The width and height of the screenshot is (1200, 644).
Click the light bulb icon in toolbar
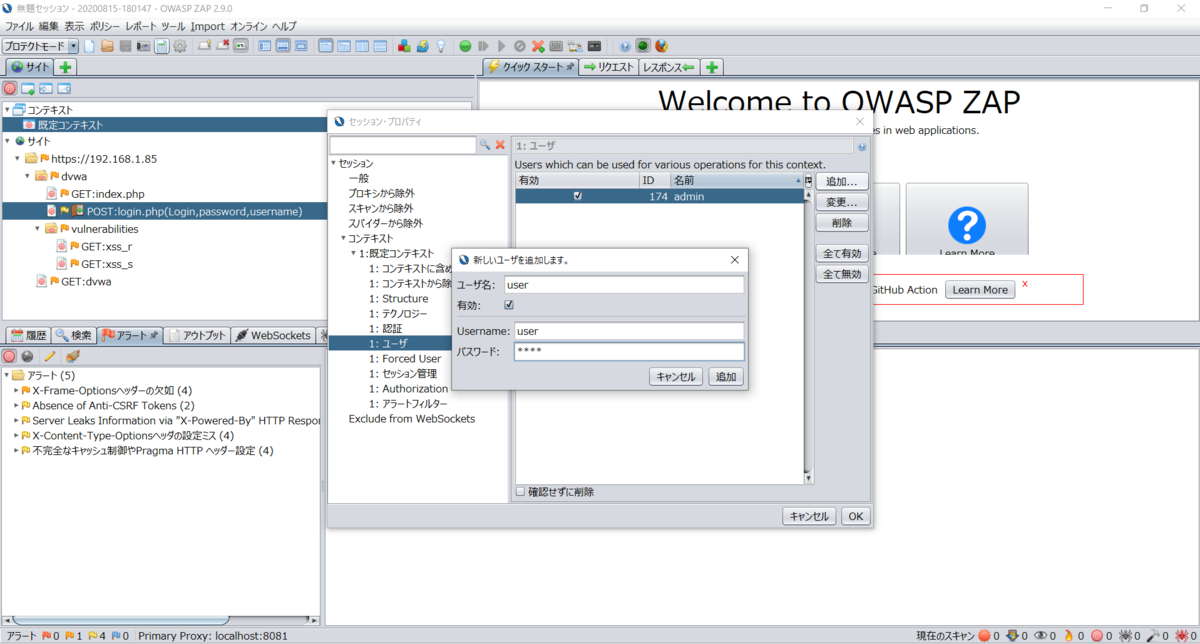[x=440, y=46]
